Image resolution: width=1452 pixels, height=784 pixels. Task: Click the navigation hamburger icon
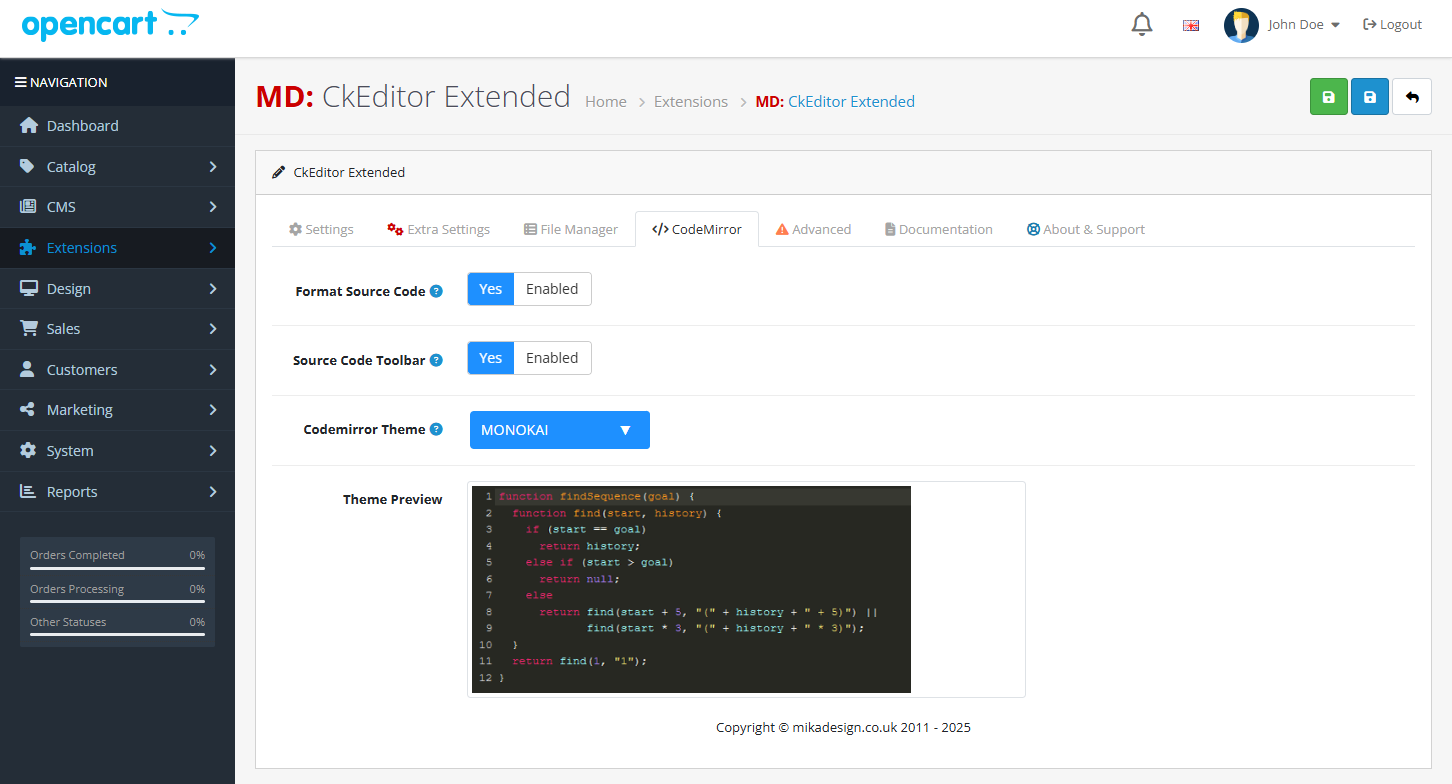pyautogui.click(x=20, y=82)
